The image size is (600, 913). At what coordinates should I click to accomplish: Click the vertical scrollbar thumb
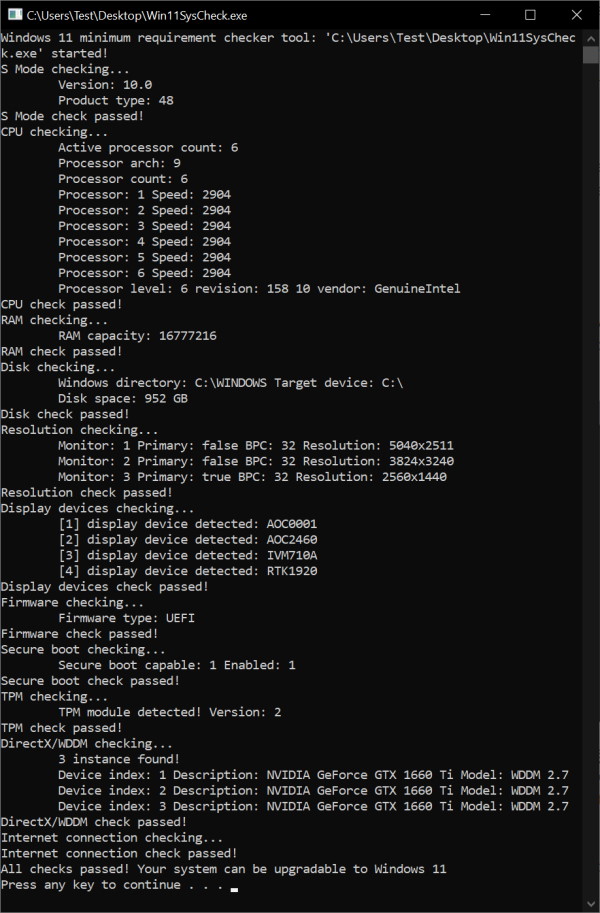[x=591, y=55]
